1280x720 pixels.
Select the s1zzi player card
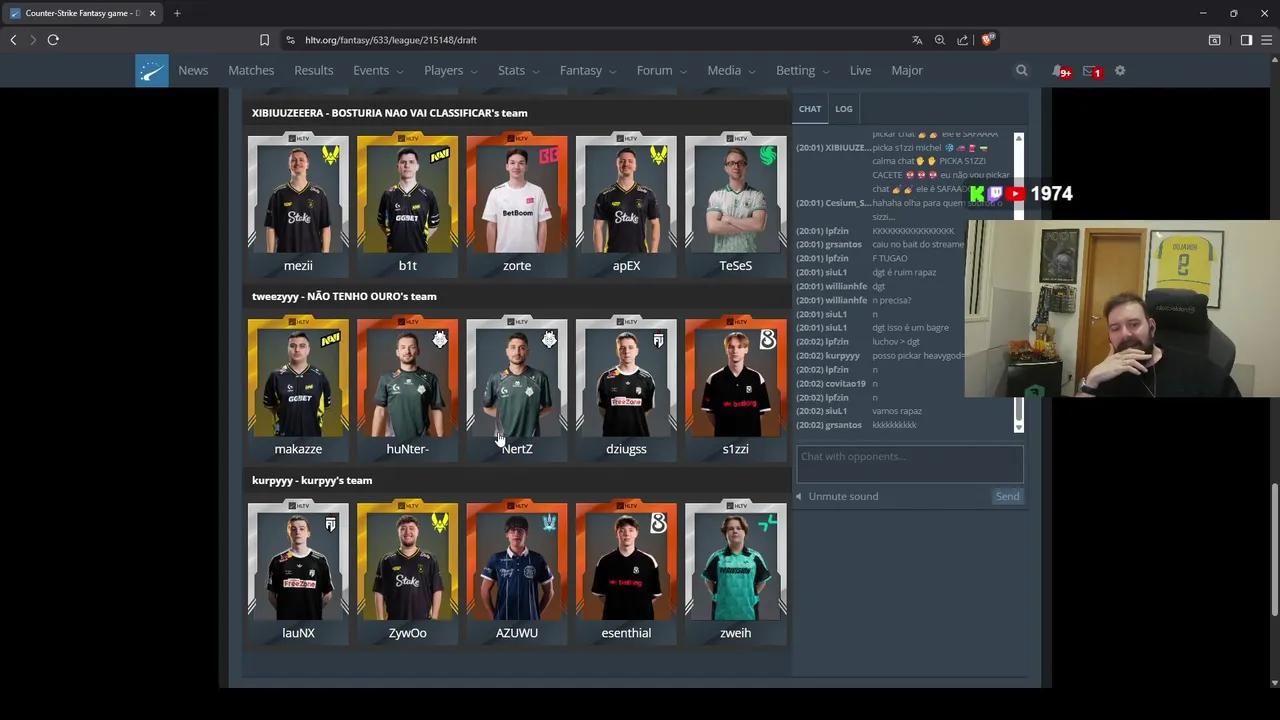pos(735,388)
